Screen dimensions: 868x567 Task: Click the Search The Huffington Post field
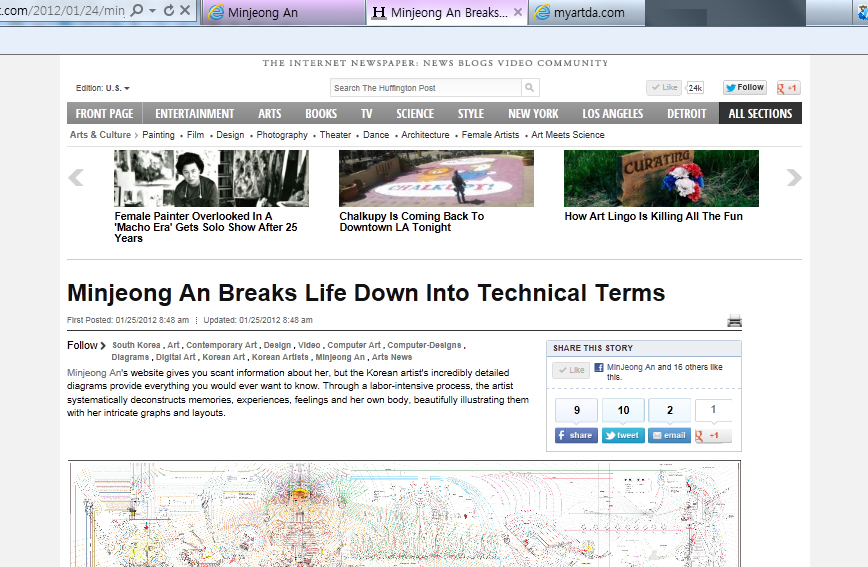tap(426, 87)
